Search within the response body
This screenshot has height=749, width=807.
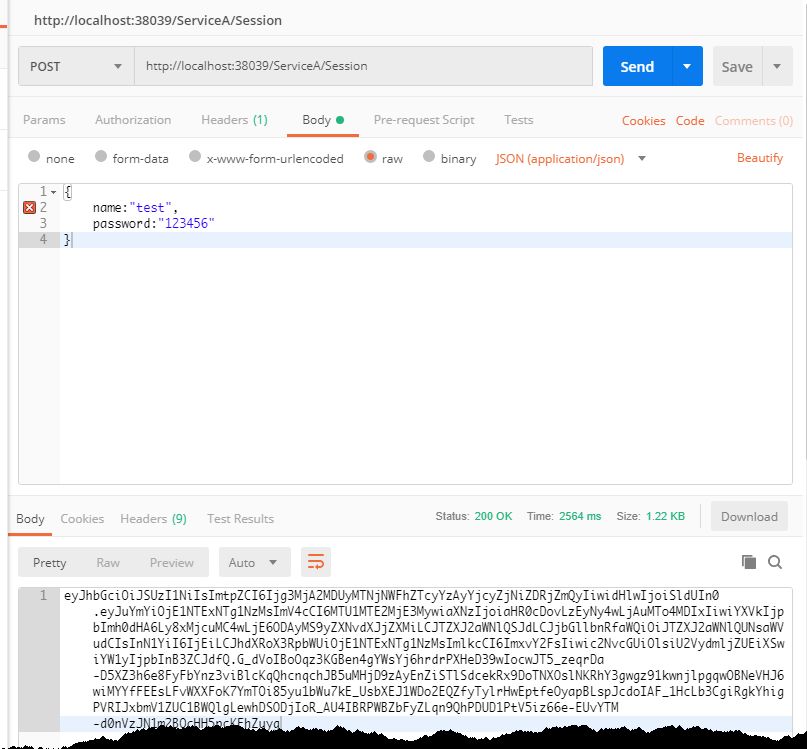775,562
